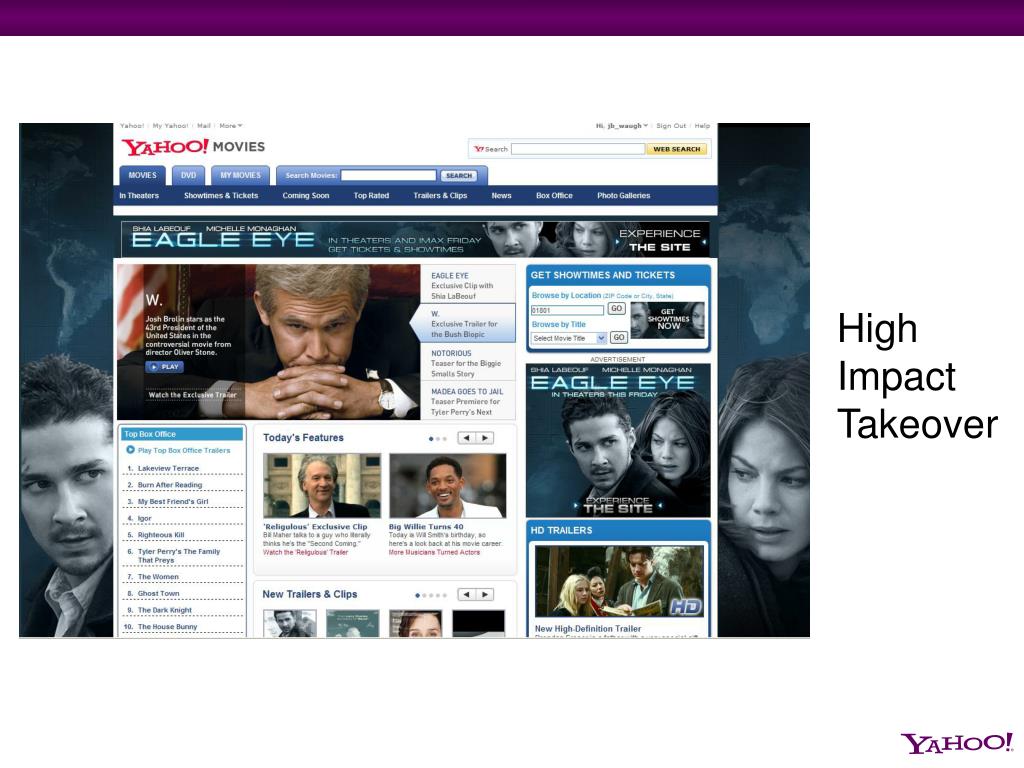The width and height of the screenshot is (1024, 768).
Task: Select Eagle Eye Exclusive Clip feature item
Action: point(468,285)
